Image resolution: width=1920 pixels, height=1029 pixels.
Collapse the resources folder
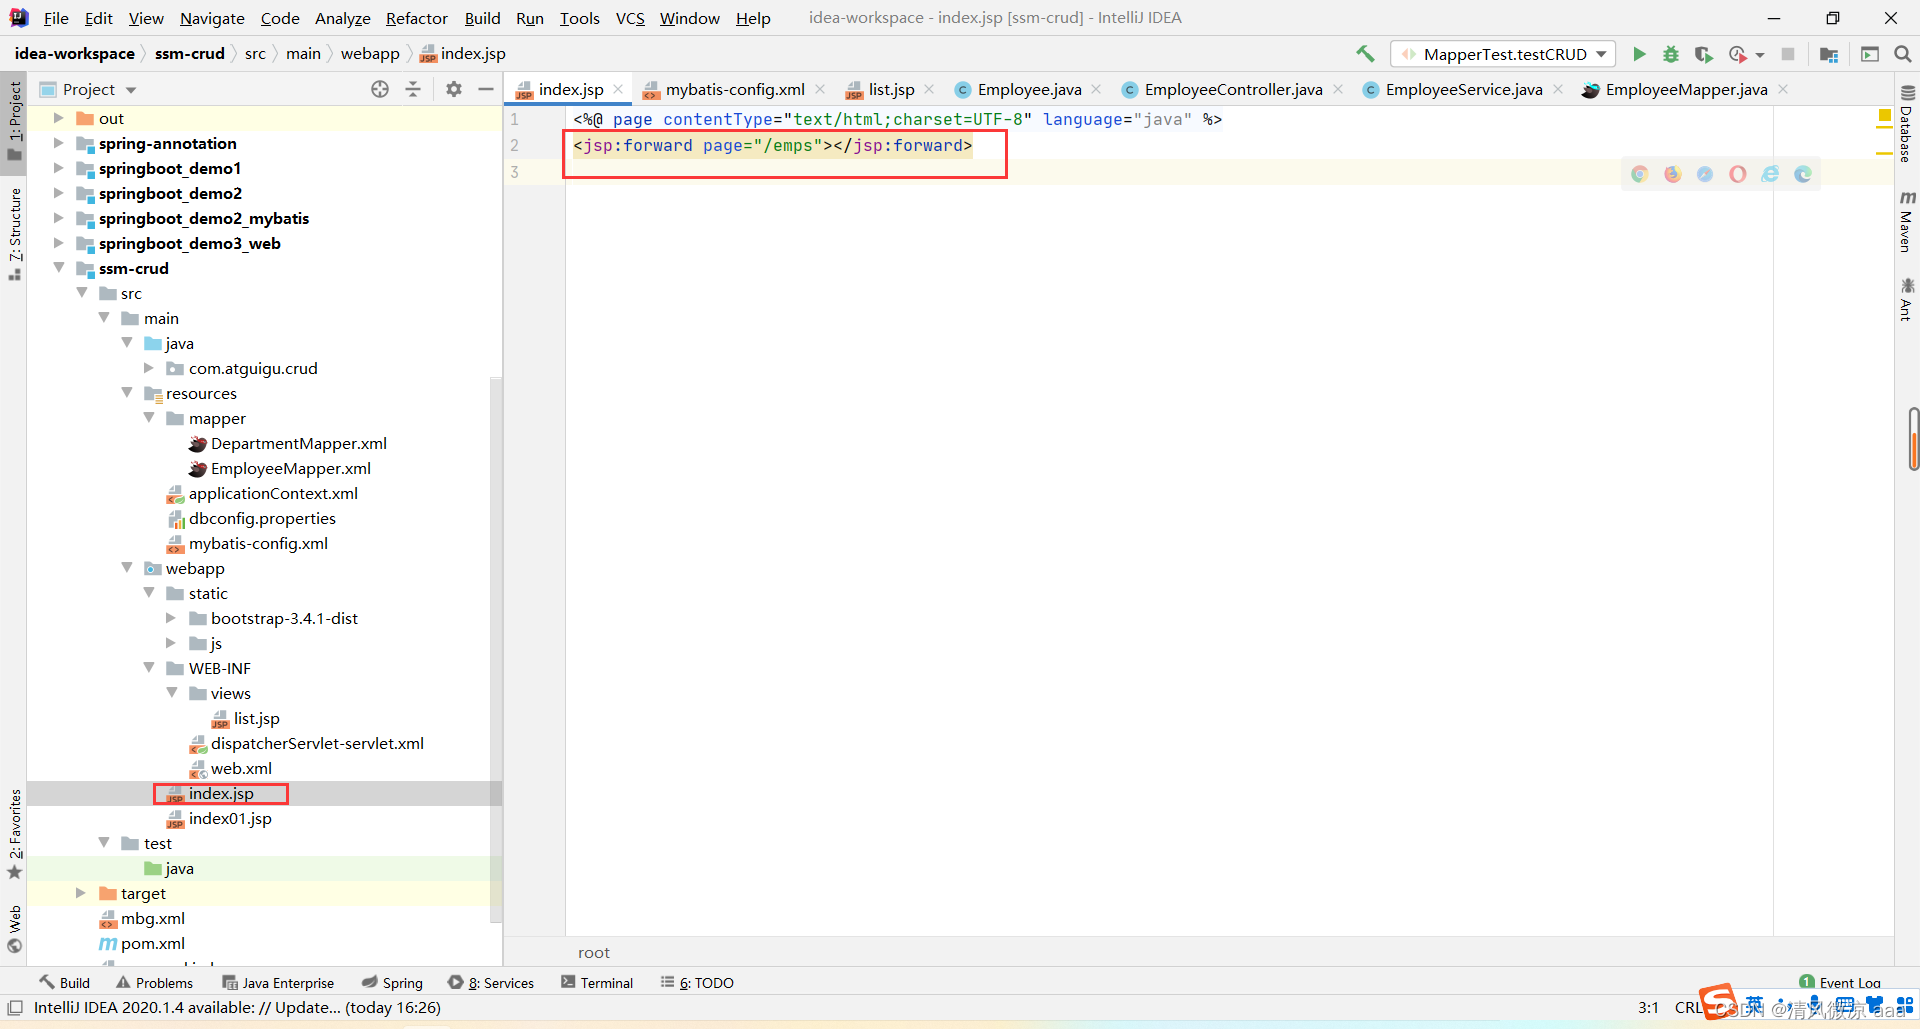tap(127, 393)
